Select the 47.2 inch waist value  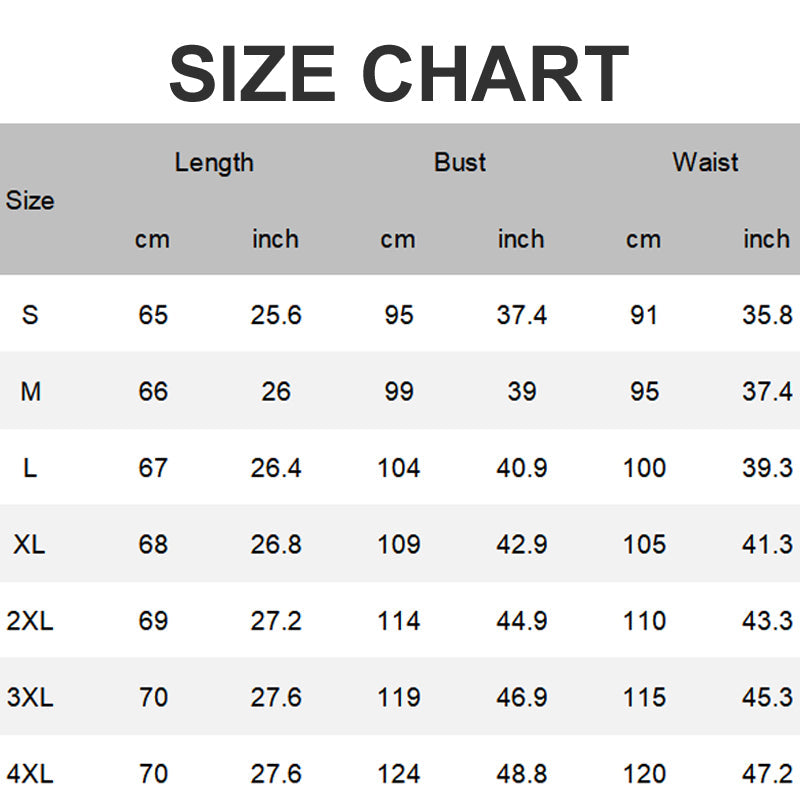click(767, 773)
